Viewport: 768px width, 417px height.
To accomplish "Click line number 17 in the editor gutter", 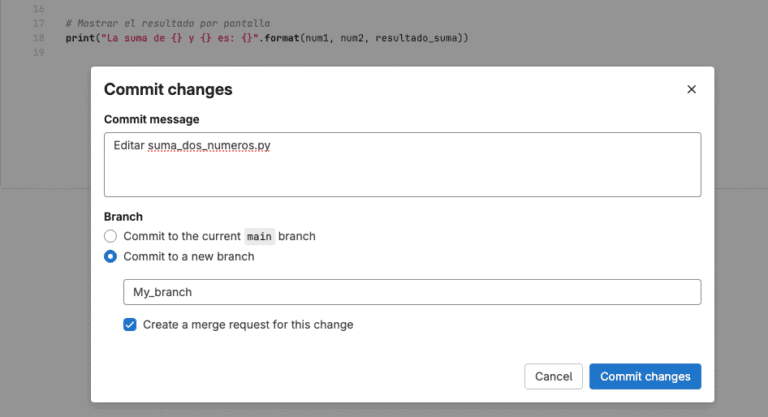I will tap(39, 23).
